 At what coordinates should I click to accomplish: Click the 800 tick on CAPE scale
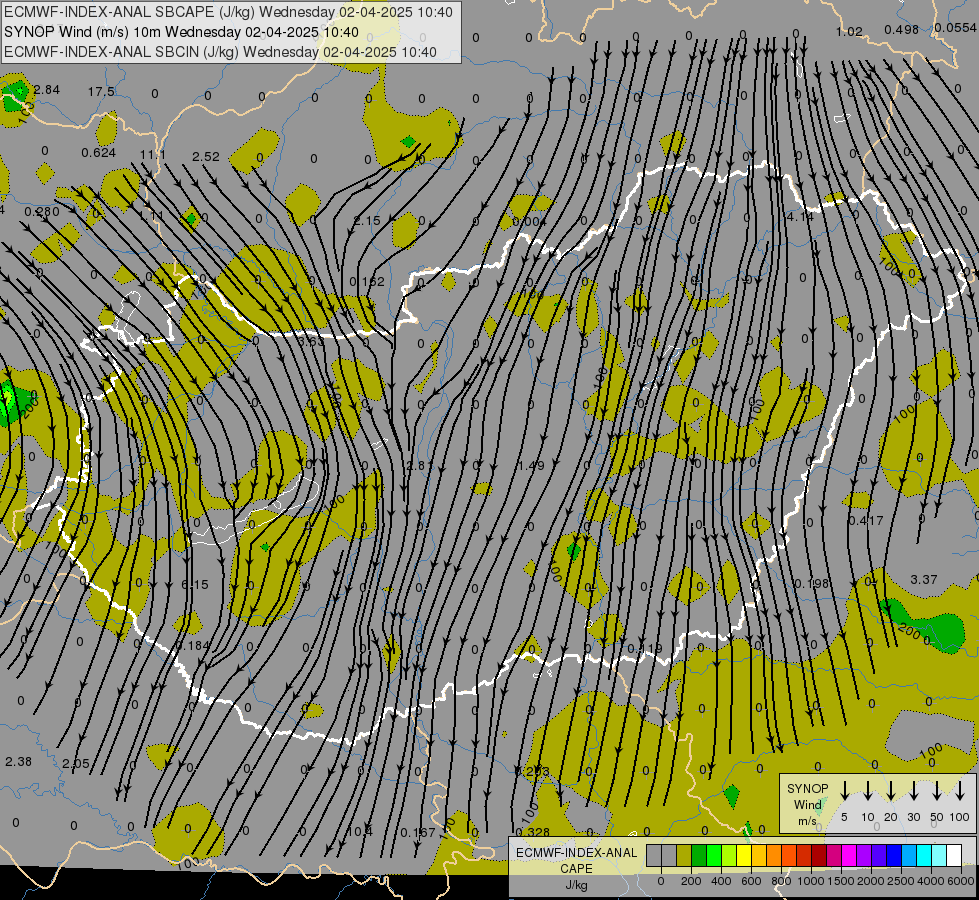[781, 881]
